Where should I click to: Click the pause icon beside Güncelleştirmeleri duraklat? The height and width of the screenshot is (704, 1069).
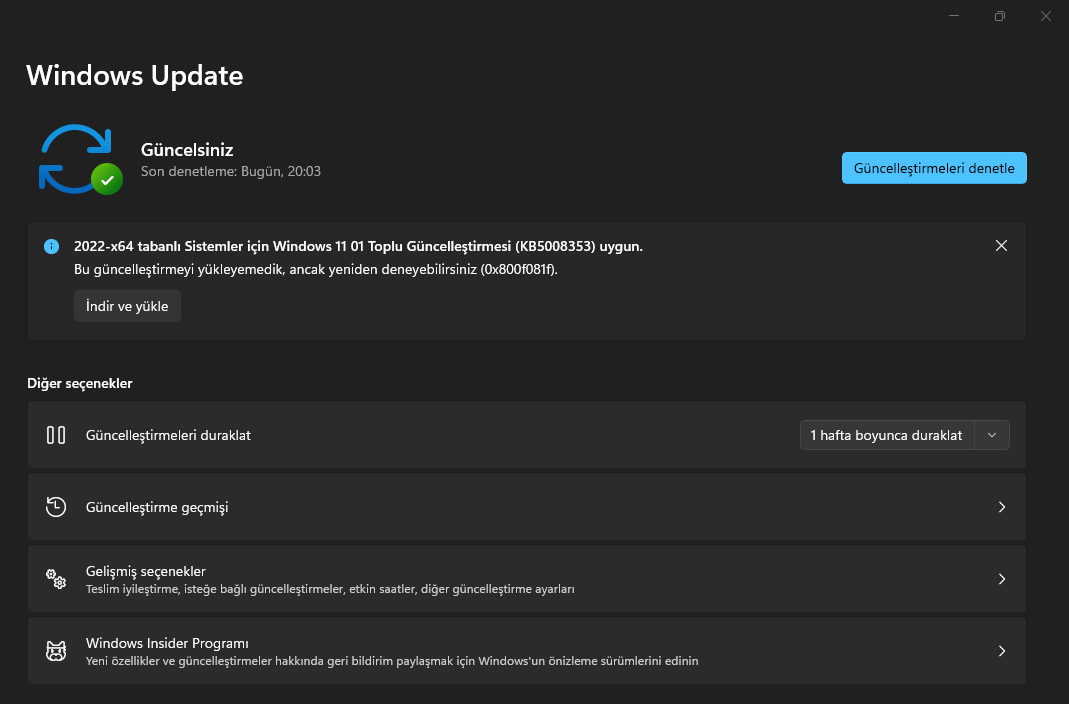click(x=56, y=435)
